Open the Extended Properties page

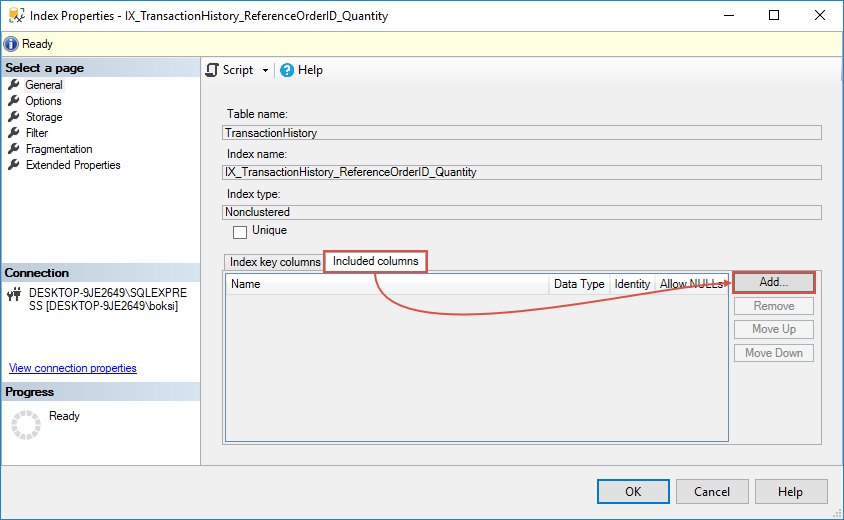click(x=73, y=165)
